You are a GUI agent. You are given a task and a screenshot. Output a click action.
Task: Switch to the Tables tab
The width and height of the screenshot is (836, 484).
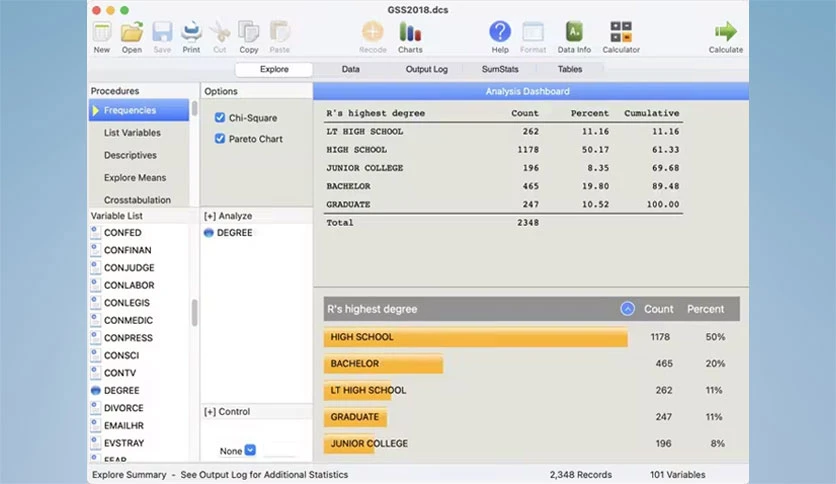[x=570, y=69]
